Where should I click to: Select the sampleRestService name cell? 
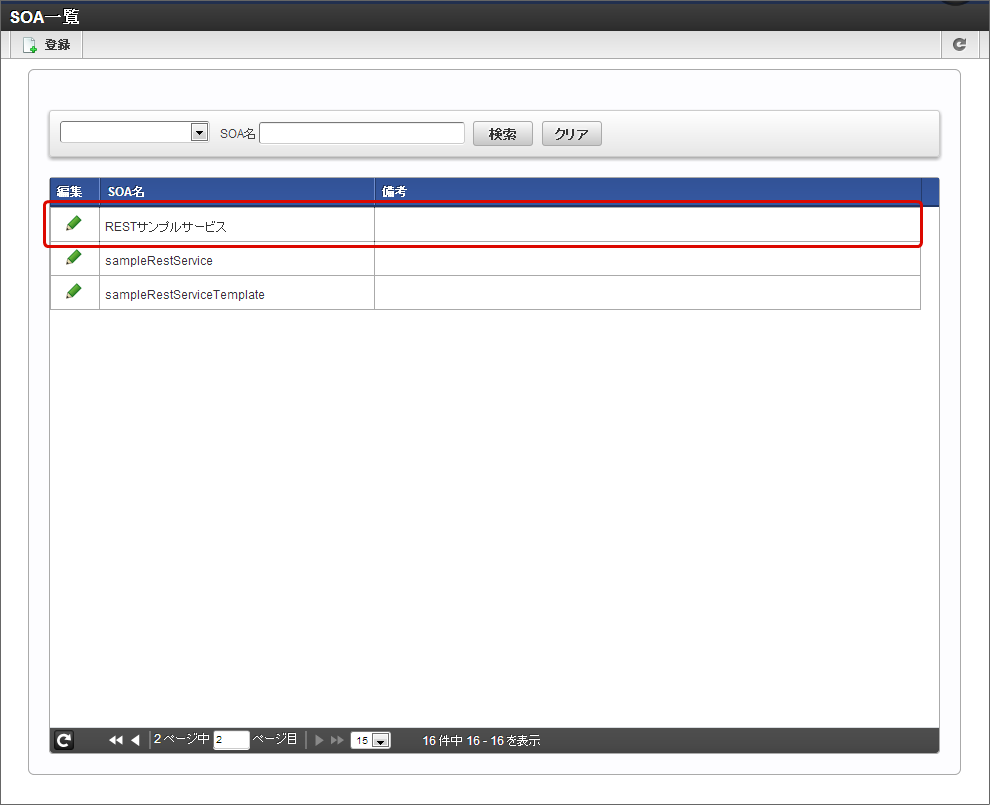coord(237,260)
